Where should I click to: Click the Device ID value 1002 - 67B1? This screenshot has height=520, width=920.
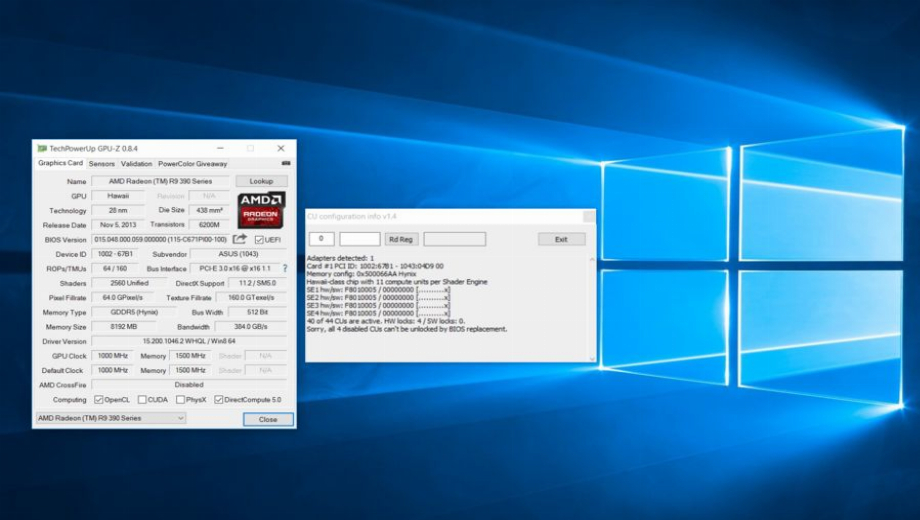click(x=116, y=254)
